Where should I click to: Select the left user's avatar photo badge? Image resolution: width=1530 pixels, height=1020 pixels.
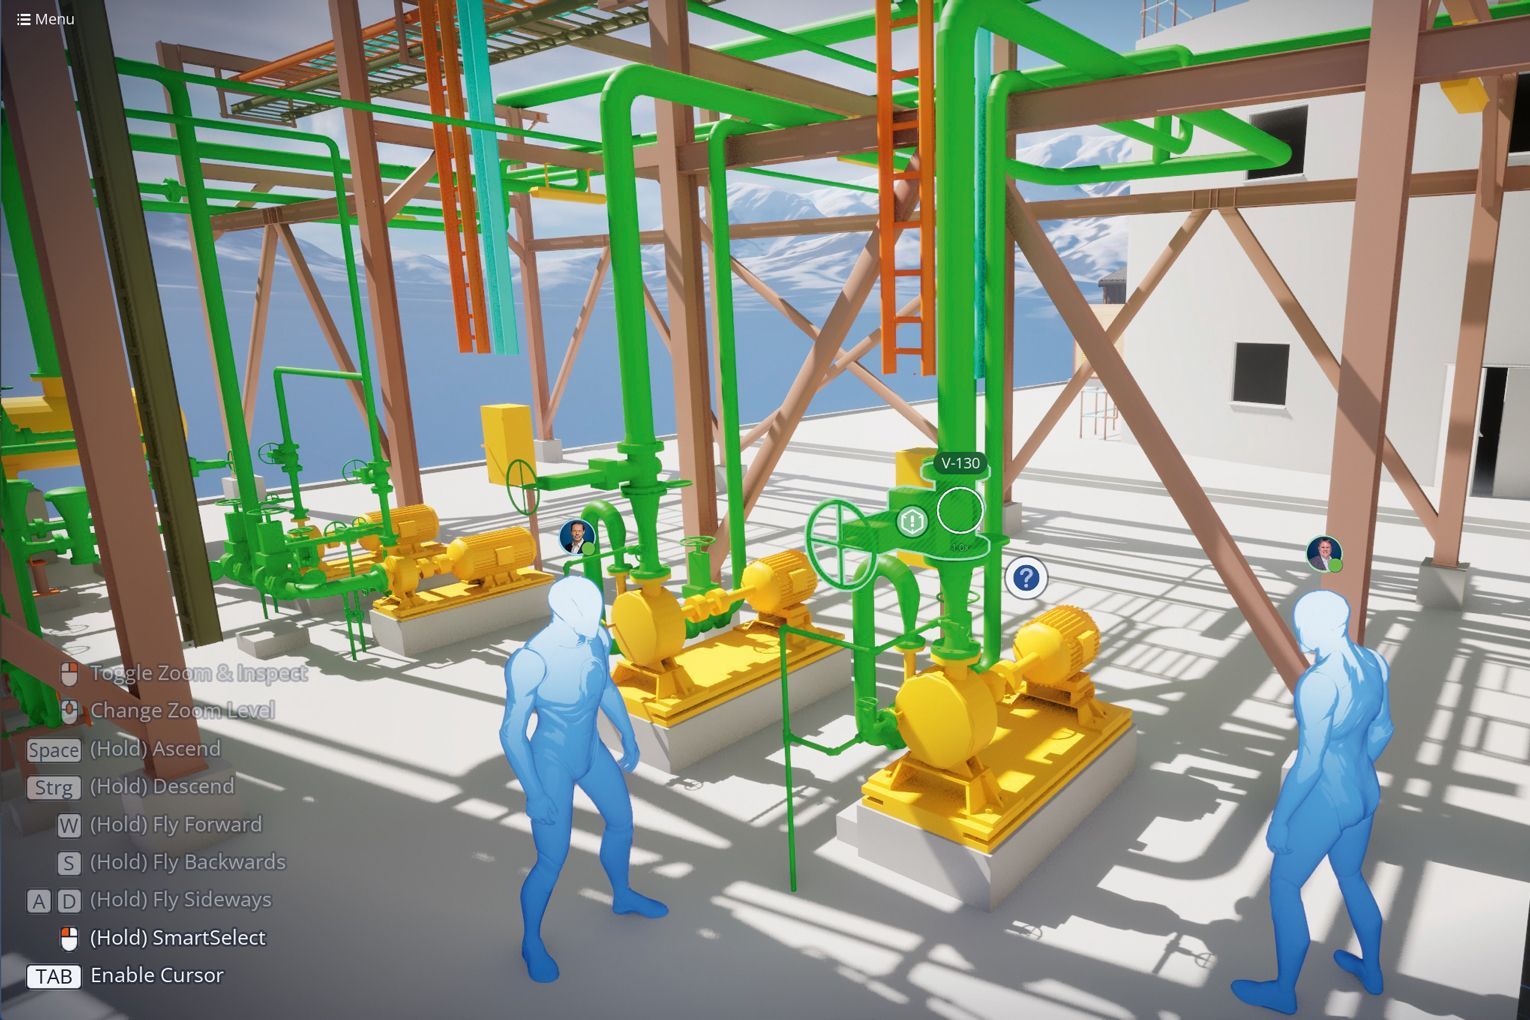(577, 537)
